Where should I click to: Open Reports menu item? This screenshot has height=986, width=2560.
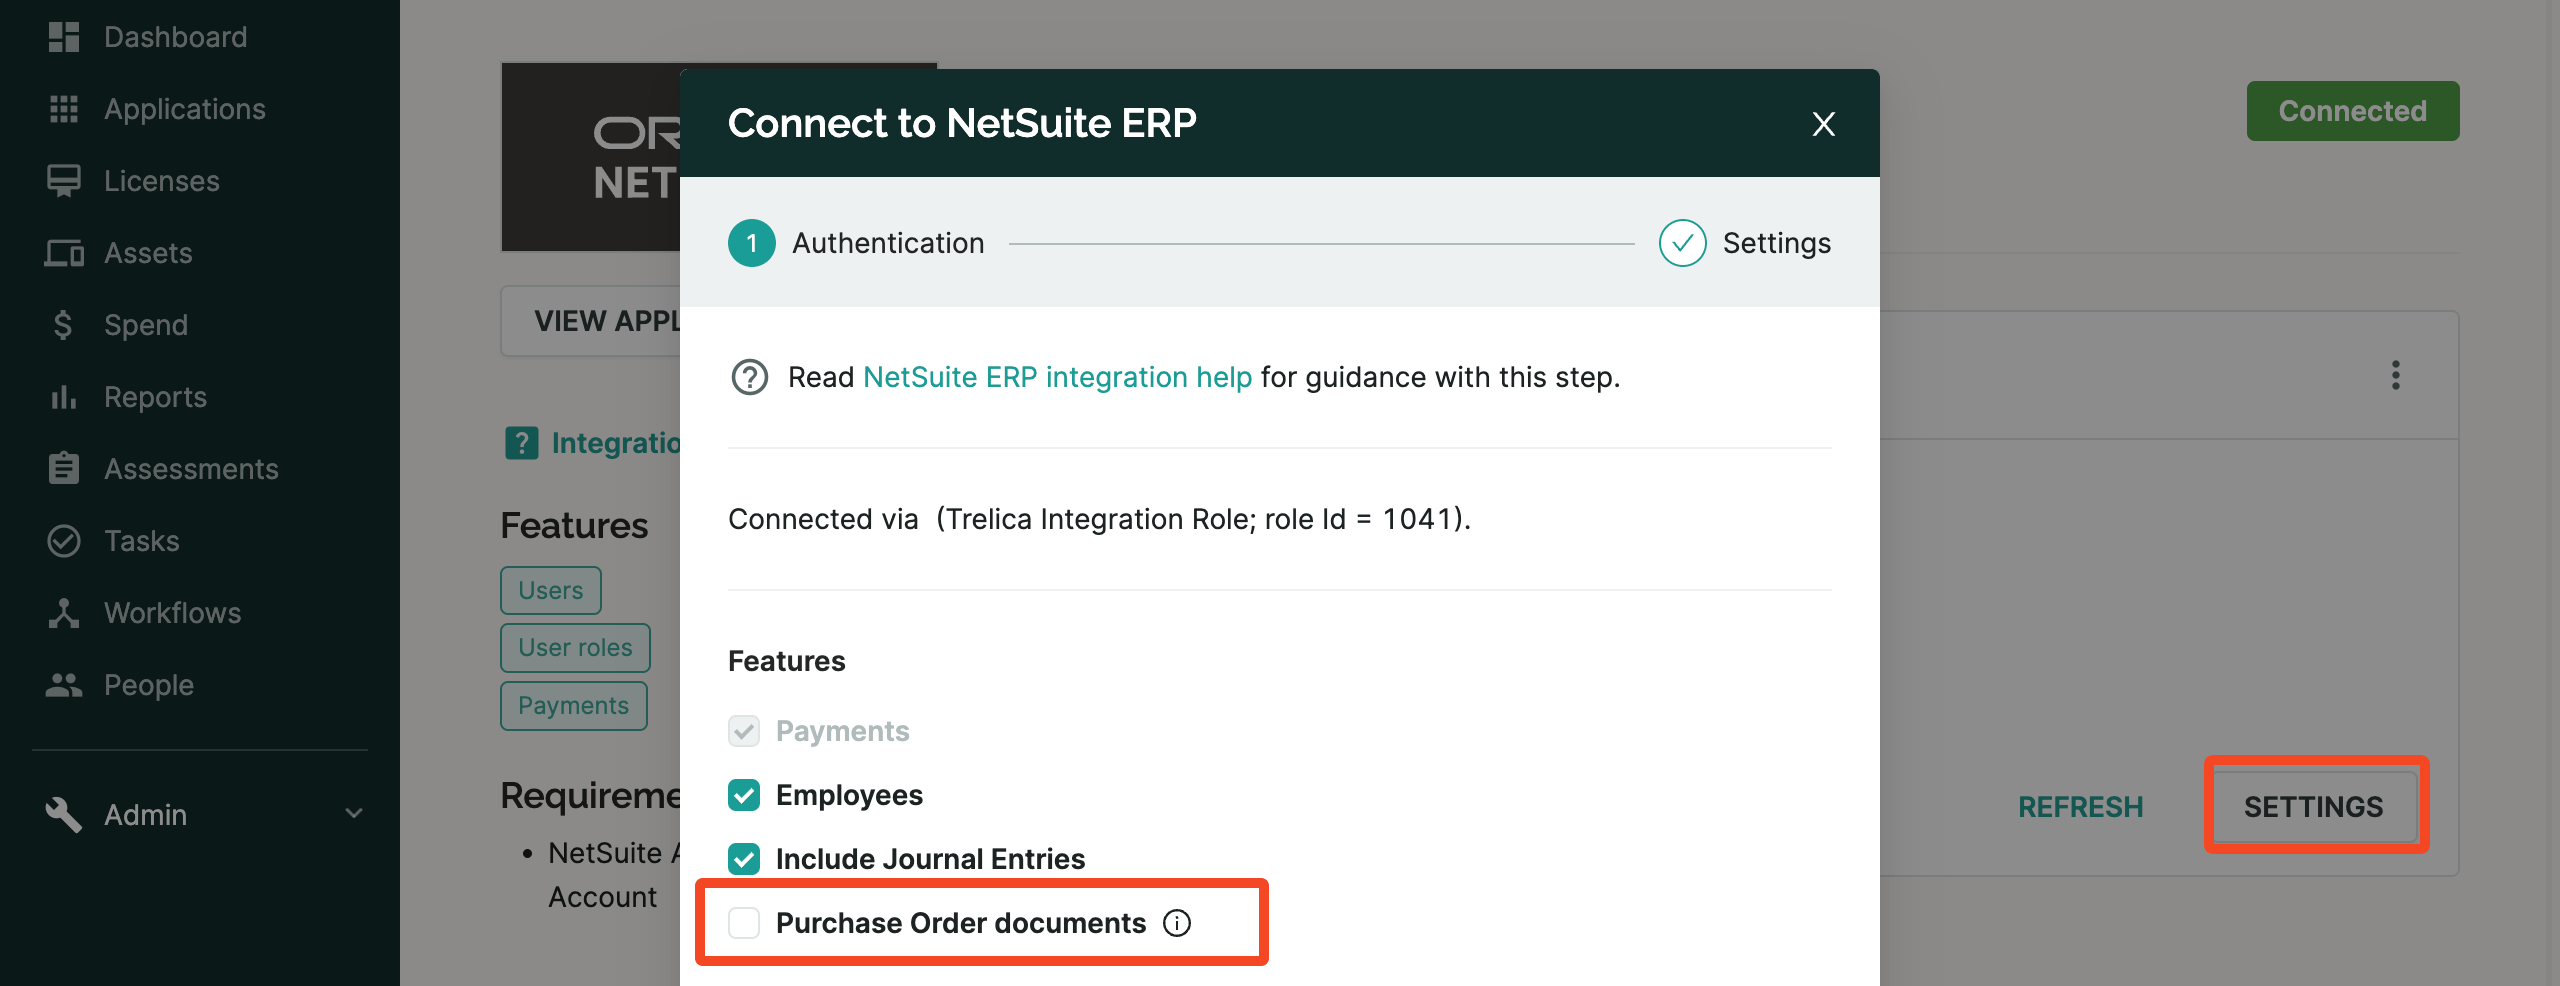(x=155, y=397)
